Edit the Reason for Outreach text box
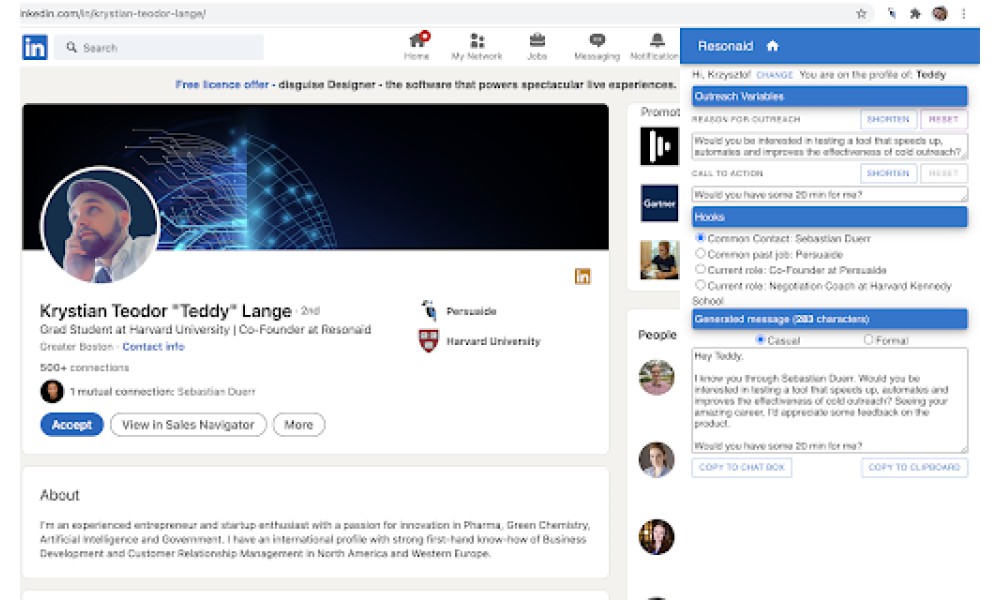1000x600 pixels. [x=830, y=146]
